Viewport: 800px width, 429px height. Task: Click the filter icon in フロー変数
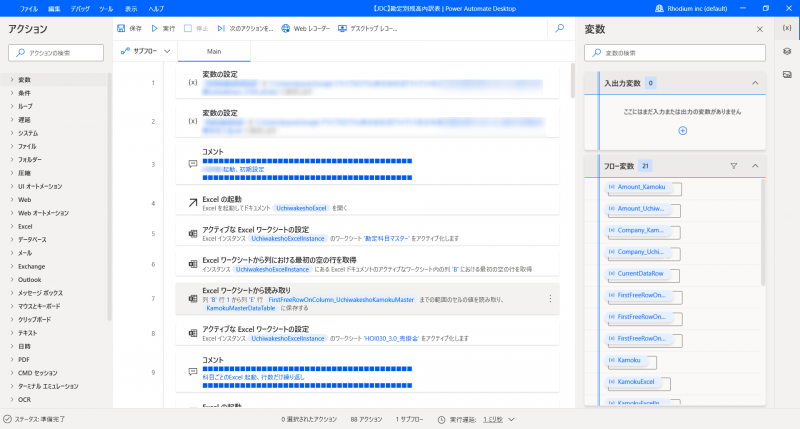click(733, 166)
